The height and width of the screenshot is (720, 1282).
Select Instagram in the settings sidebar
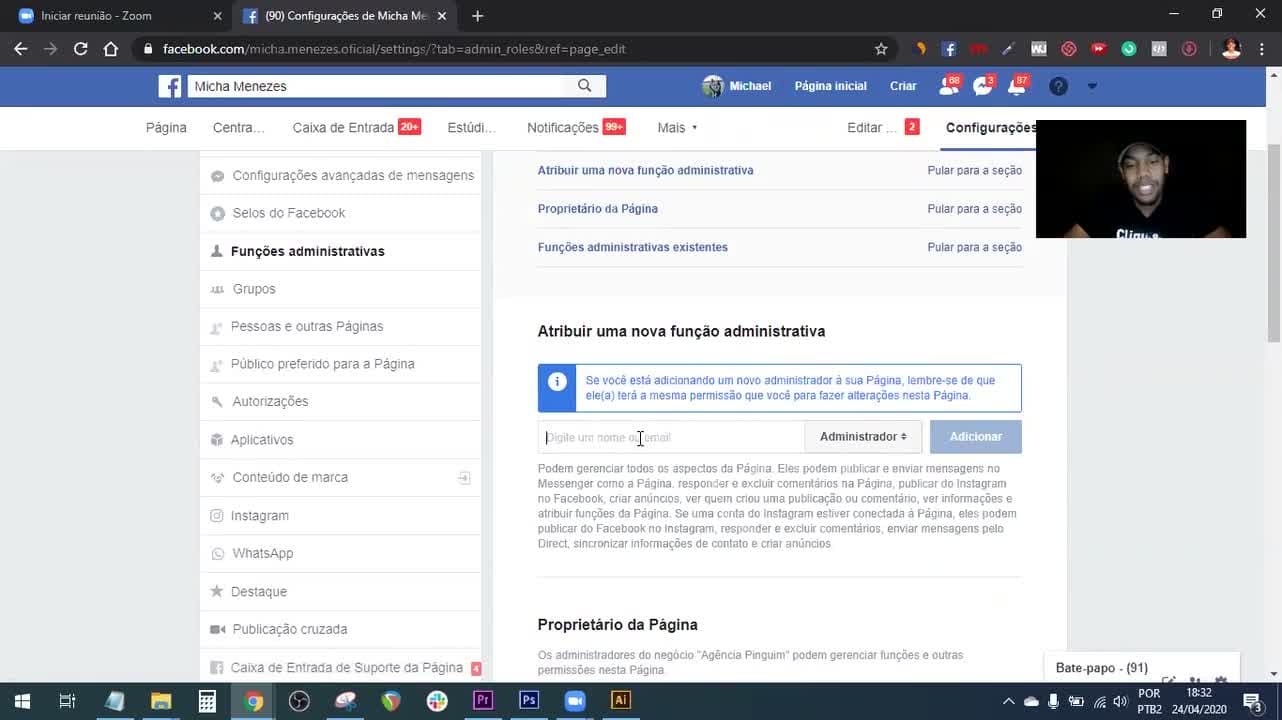[x=341, y=516]
